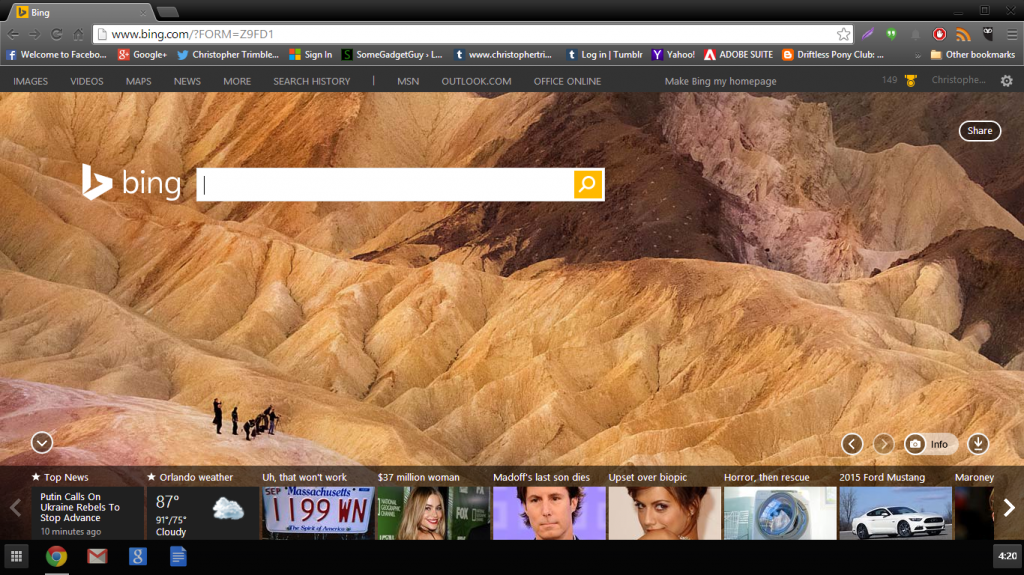Open the Other bookmarks folder
Viewport: 1024px width, 575px height.
tap(972, 55)
